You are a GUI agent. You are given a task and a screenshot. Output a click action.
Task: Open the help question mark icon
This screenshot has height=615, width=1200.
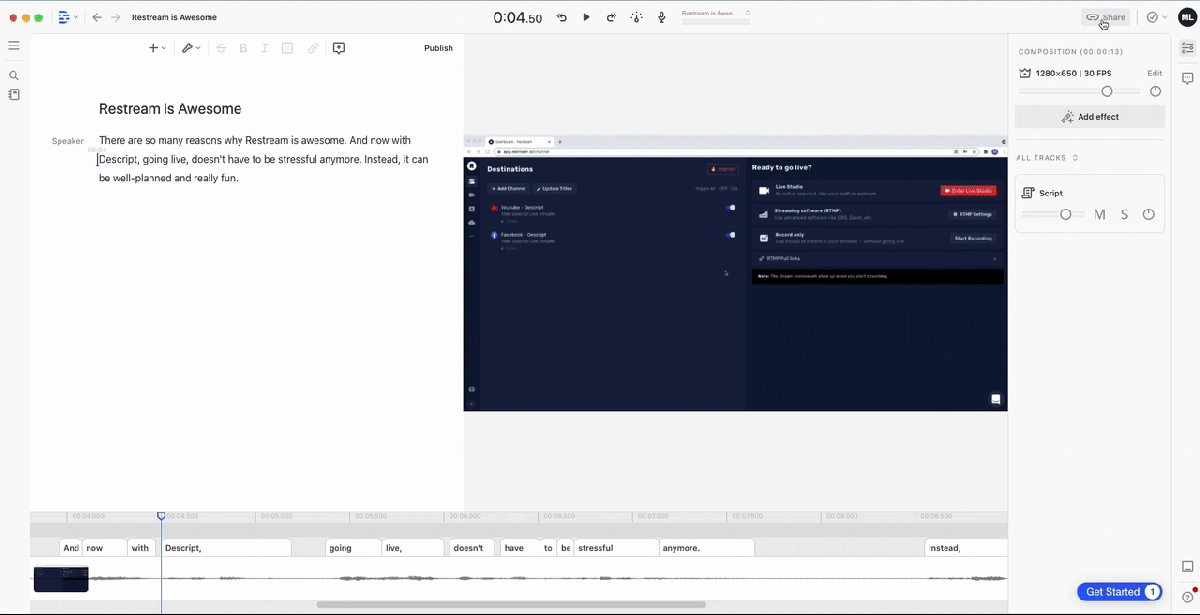(1188, 597)
